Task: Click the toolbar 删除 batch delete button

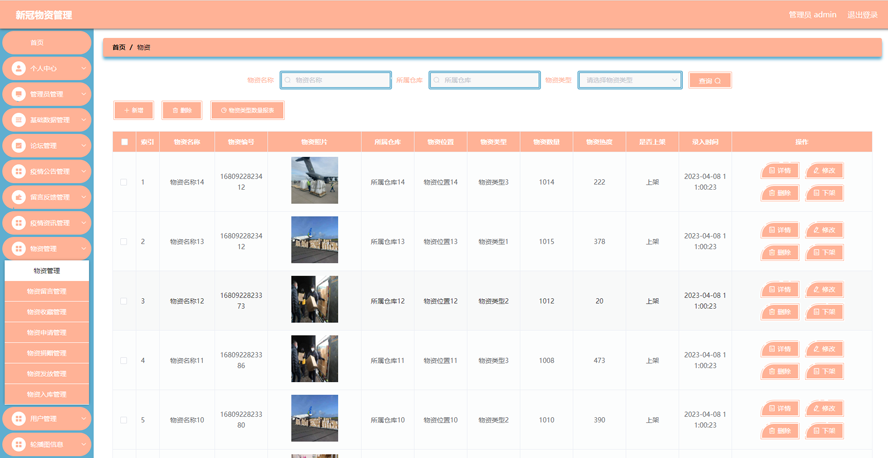Action: tap(182, 110)
